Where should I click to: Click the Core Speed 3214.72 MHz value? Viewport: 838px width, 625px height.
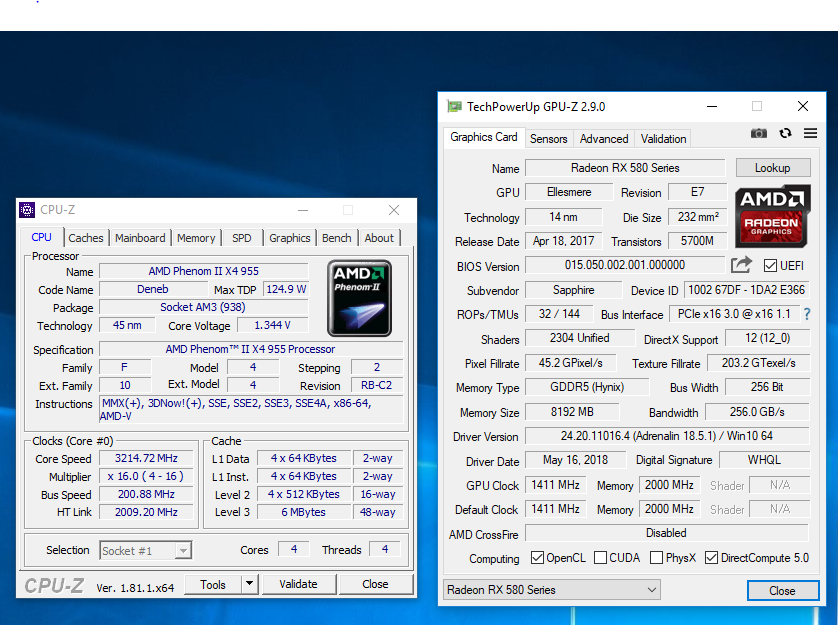click(146, 458)
